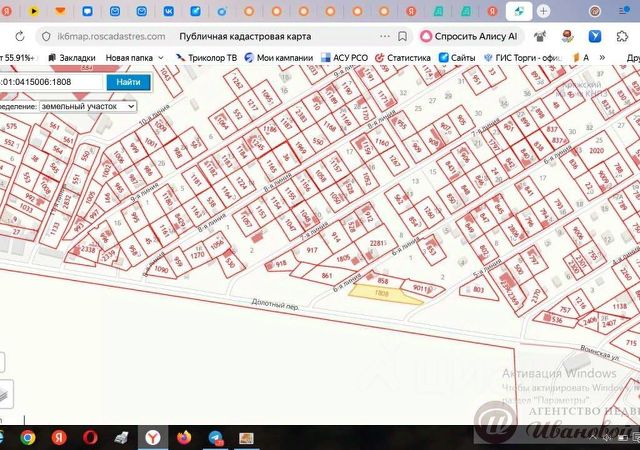
Task: Bookmark this page with the bookmark icon
Action: coord(402,36)
